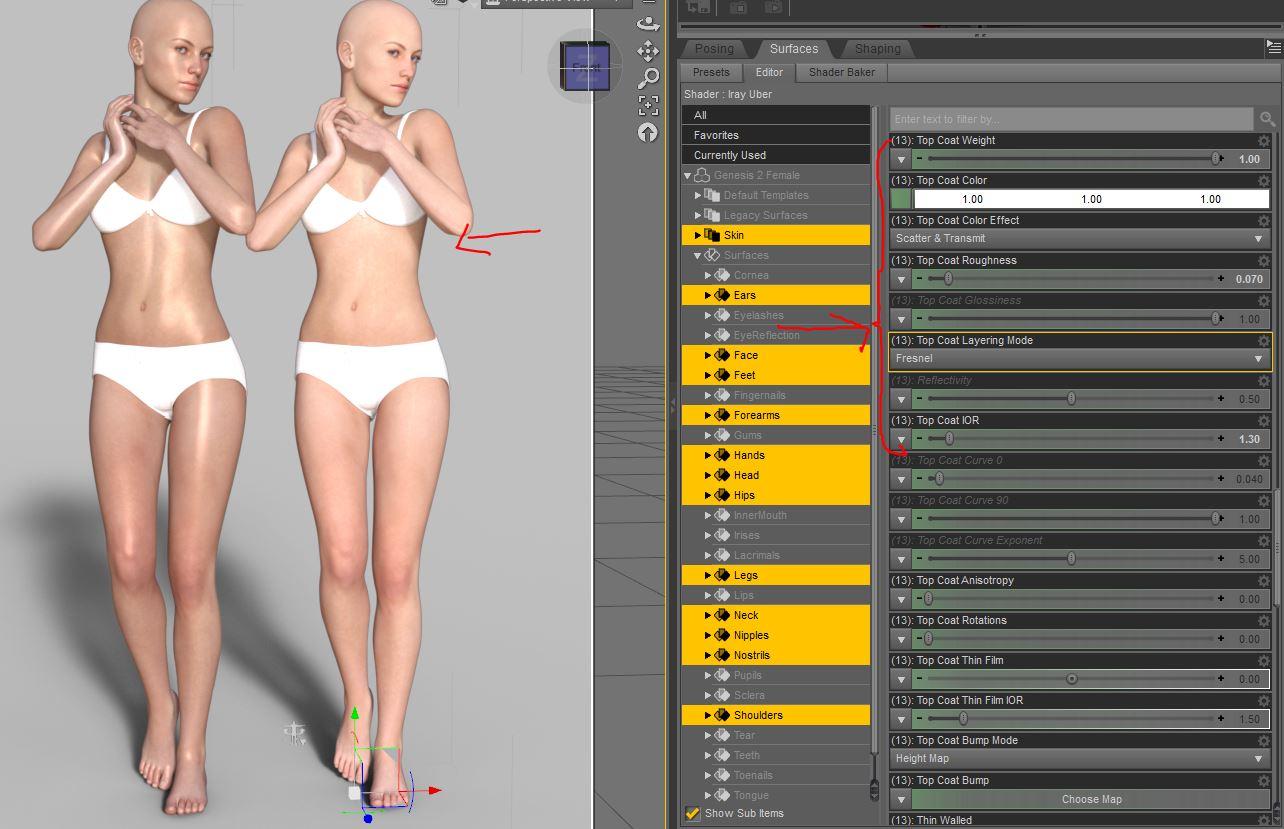Open the Top Coat Bump Mode dropdown
Viewport: 1284px width, 829px height.
(x=1080, y=759)
